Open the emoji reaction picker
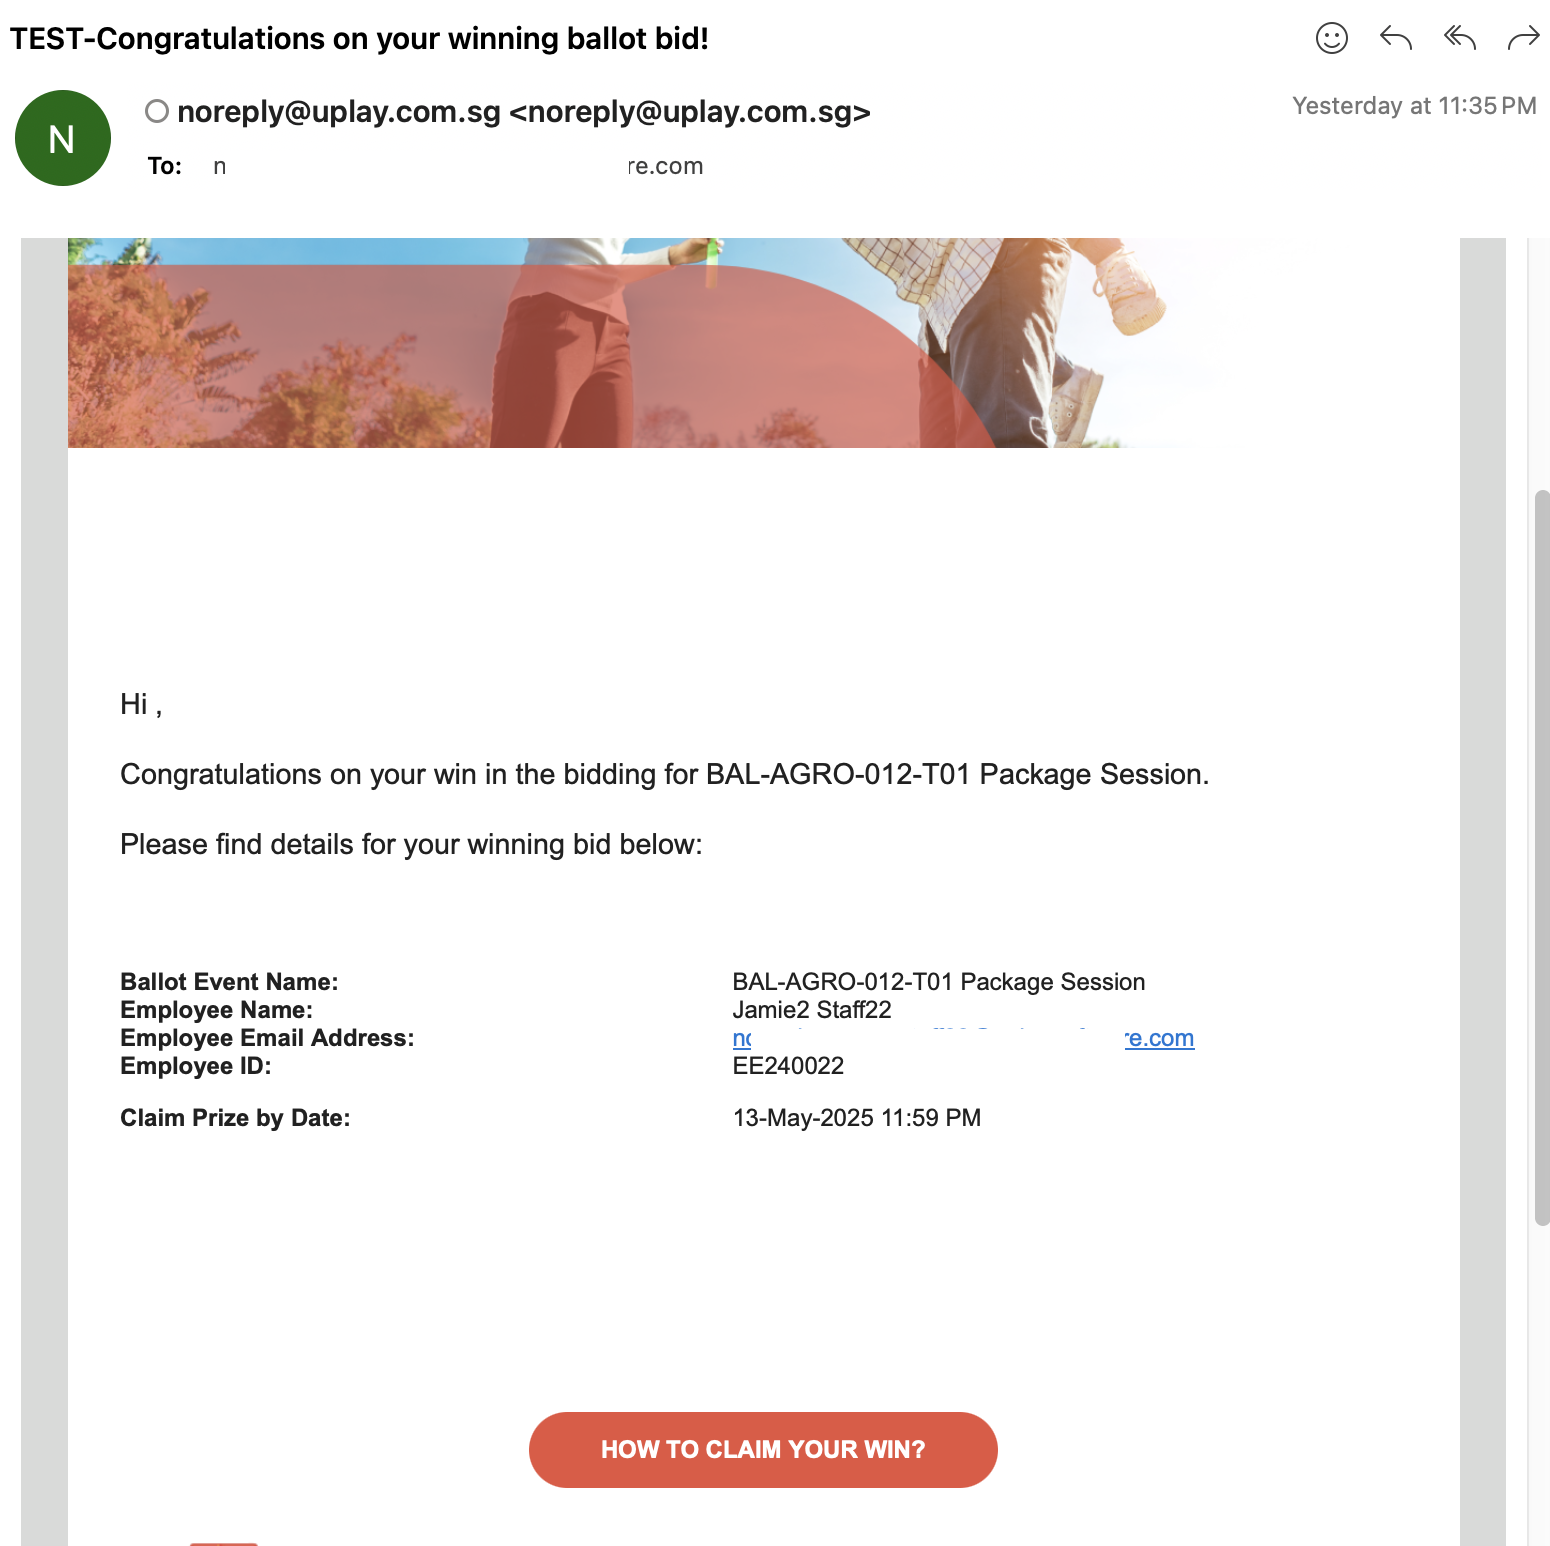1550x1546 pixels. 1331,39
